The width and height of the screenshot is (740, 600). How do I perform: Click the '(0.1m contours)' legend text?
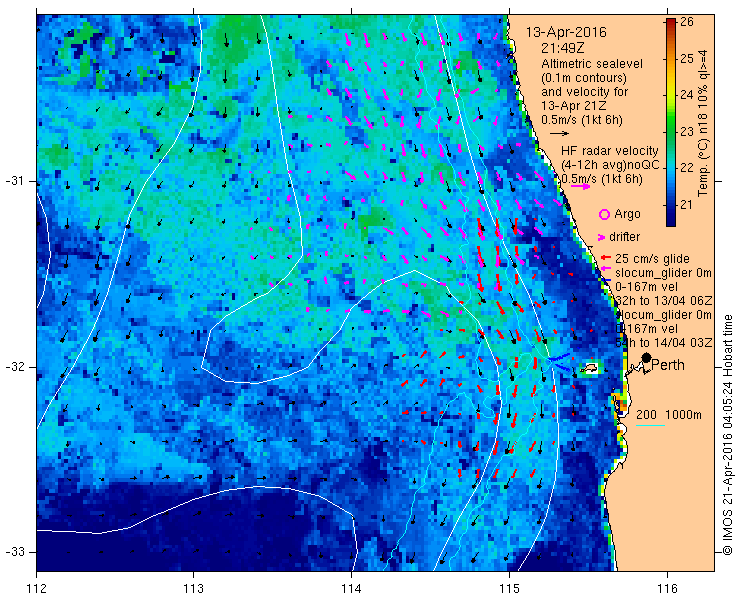(x=584, y=77)
